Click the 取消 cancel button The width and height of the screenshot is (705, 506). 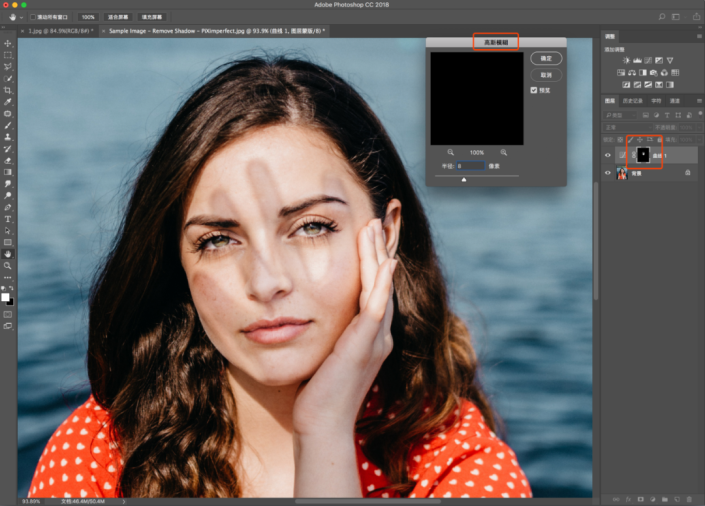coord(546,74)
